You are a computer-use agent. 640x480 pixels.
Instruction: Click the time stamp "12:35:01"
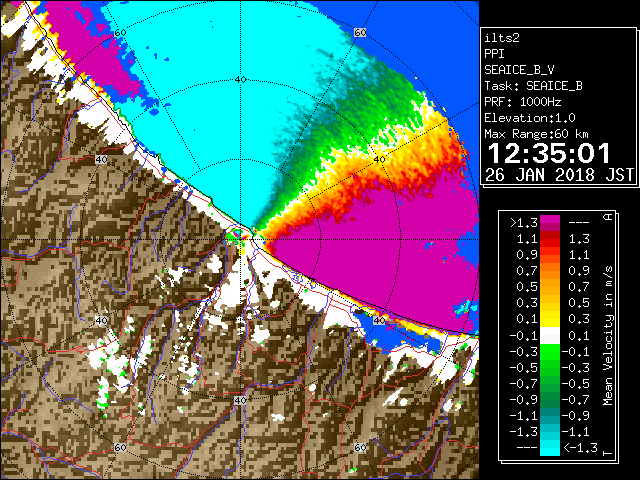point(549,154)
